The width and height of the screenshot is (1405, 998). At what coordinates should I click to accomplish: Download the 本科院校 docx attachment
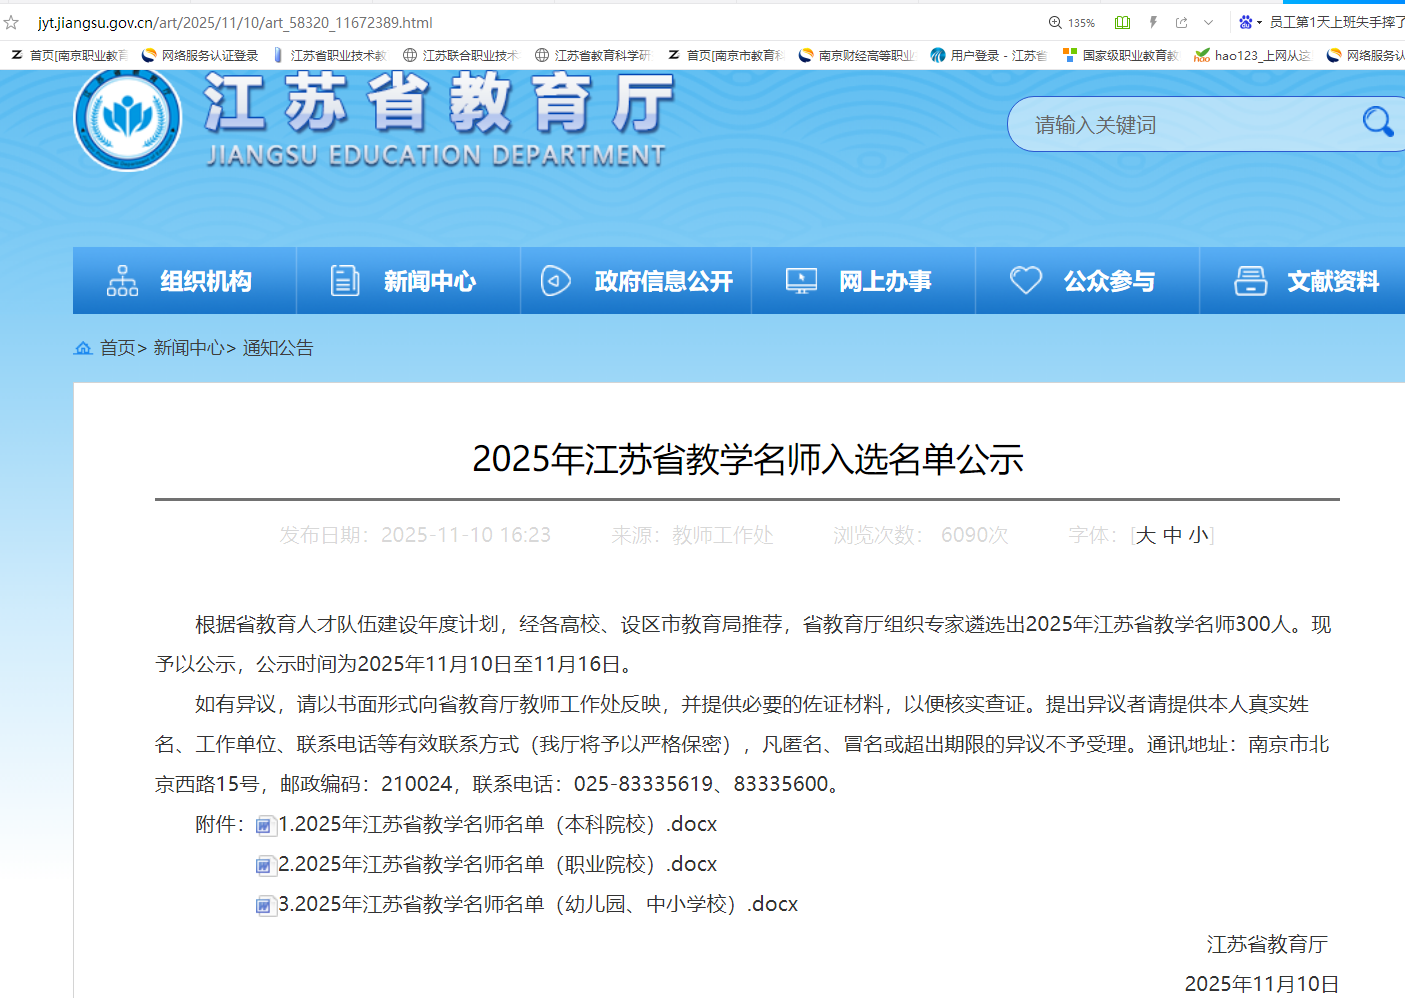pyautogui.click(x=497, y=824)
